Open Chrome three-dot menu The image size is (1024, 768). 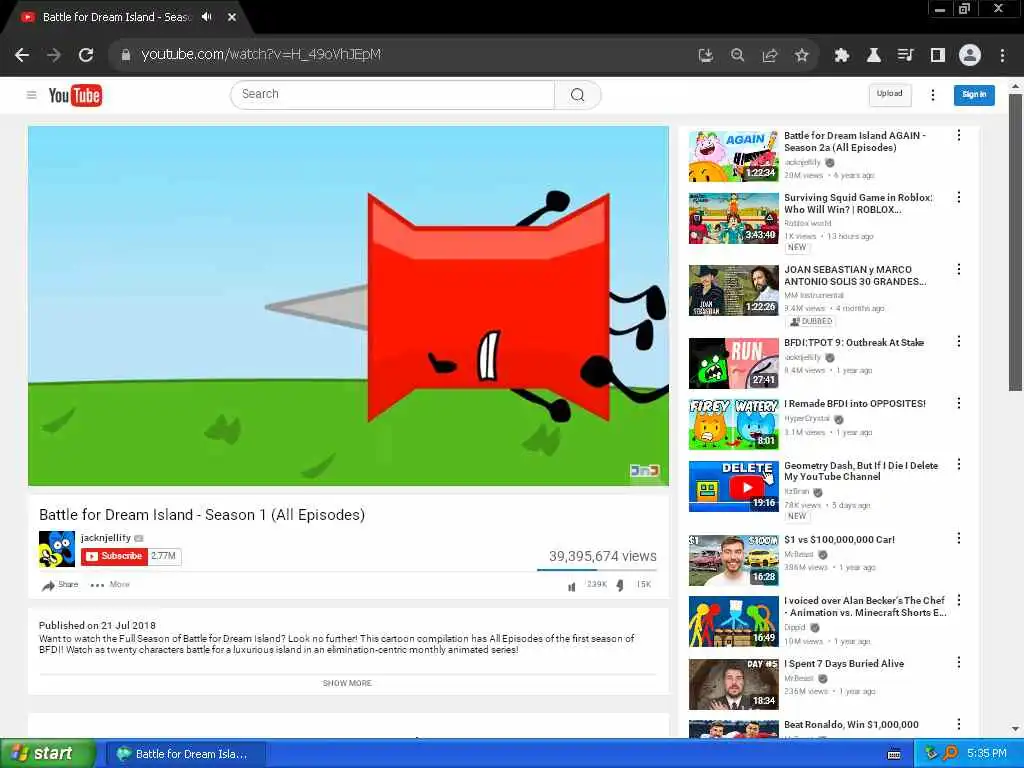point(1002,56)
